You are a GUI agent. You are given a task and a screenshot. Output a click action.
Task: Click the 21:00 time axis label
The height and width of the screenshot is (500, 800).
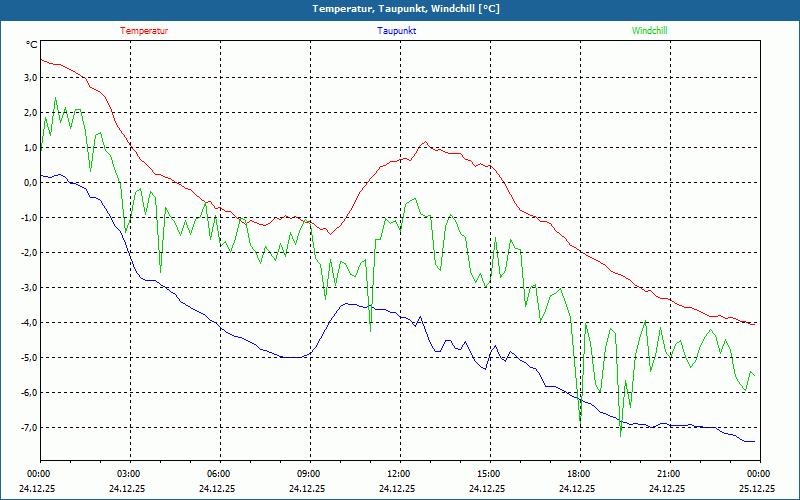[669, 474]
